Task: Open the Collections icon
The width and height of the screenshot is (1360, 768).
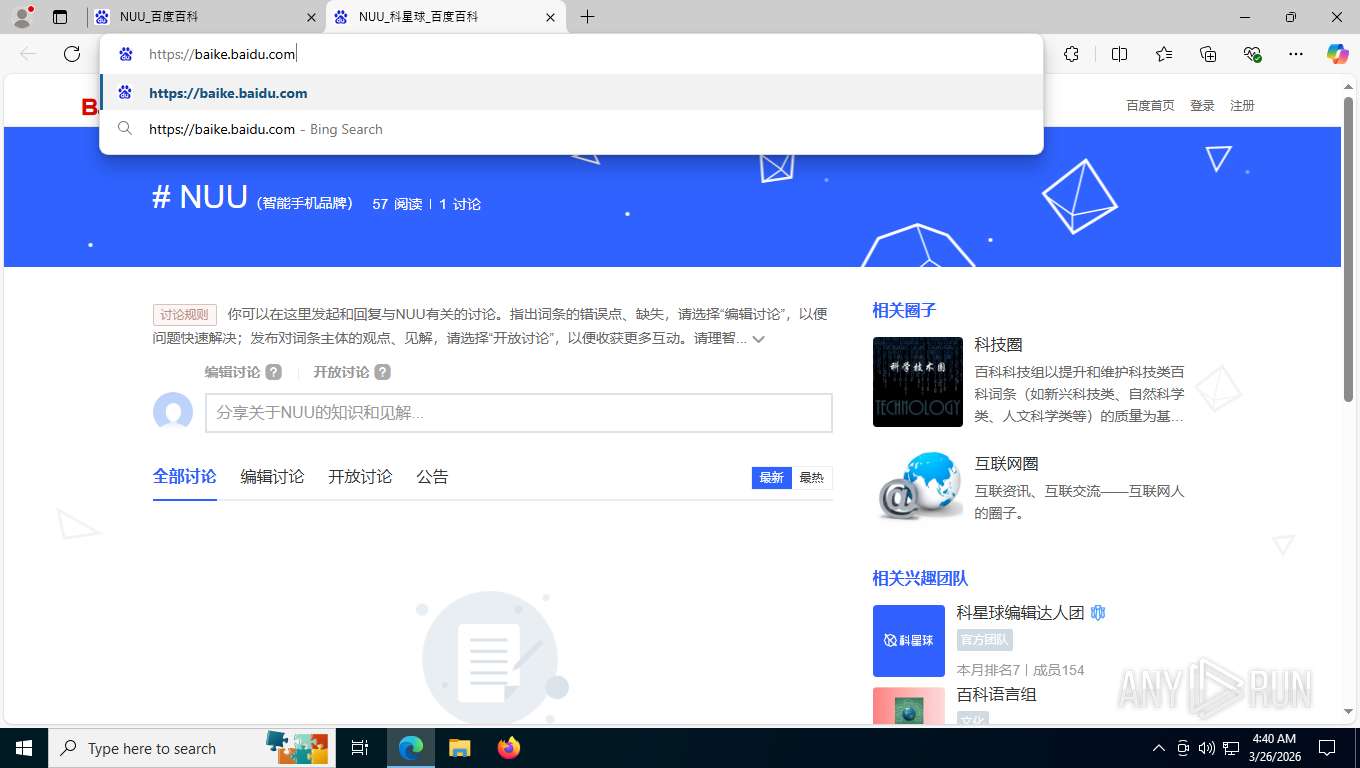Action: tap(1208, 54)
